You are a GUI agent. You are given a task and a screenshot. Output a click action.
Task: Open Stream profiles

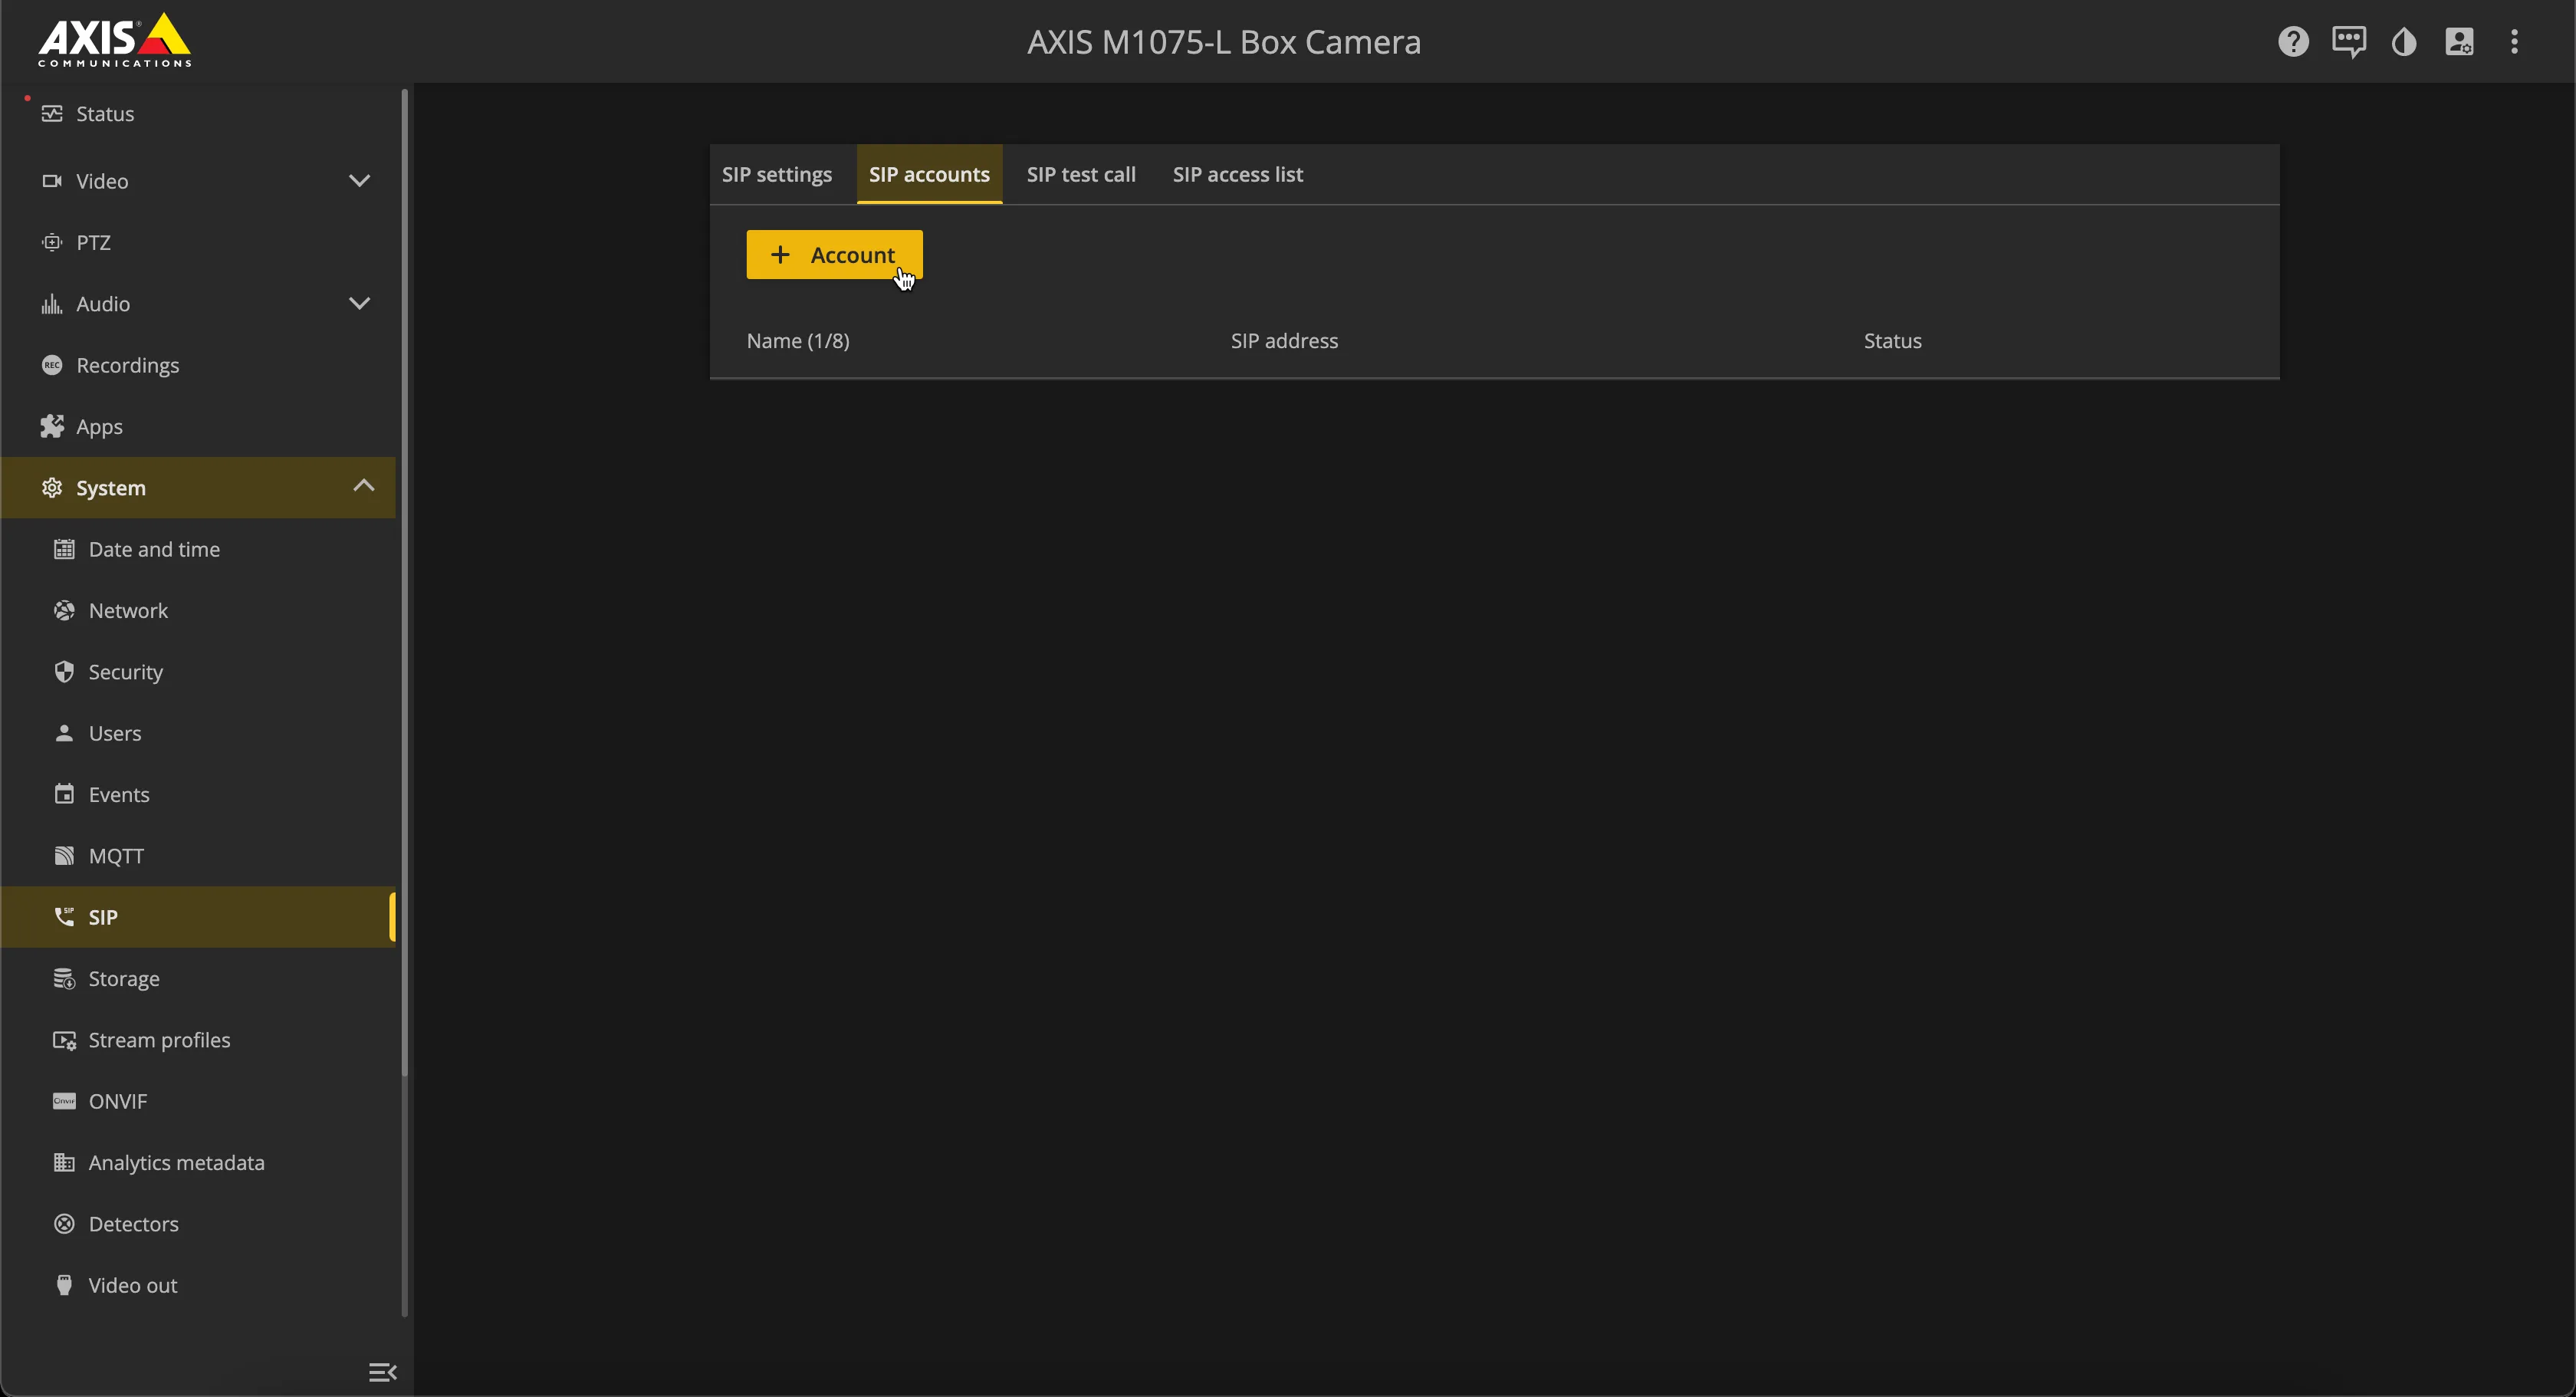coord(198,1040)
